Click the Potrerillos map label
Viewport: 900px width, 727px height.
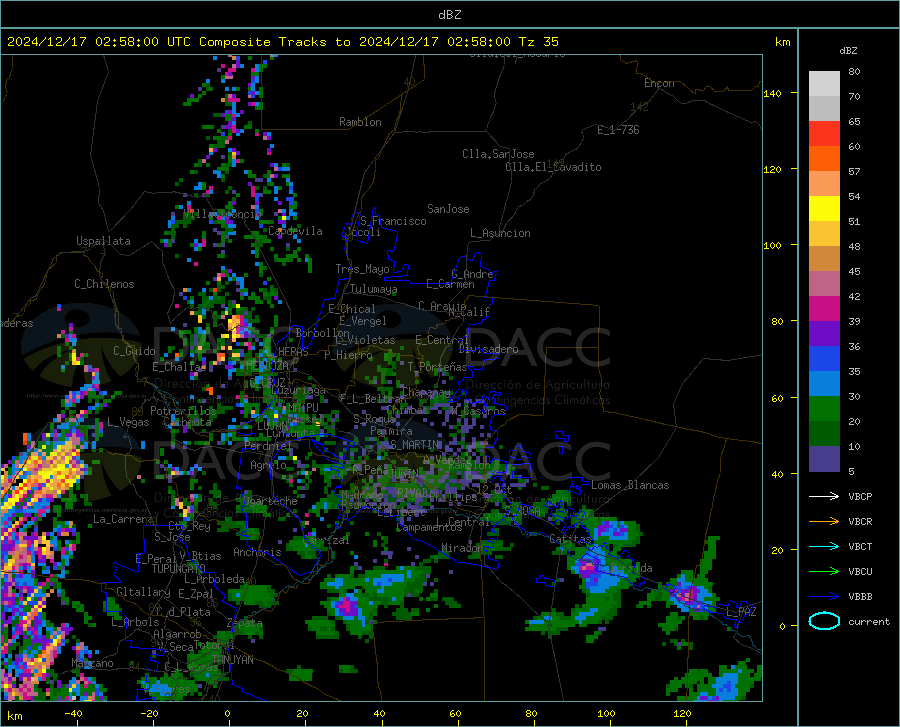point(183,411)
